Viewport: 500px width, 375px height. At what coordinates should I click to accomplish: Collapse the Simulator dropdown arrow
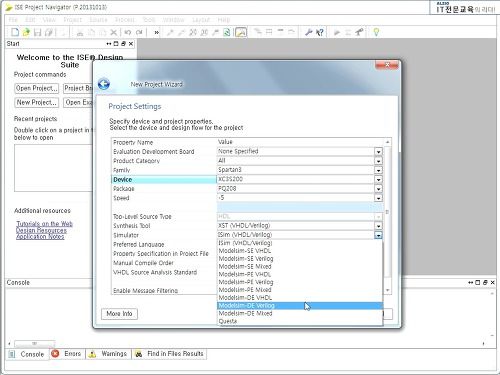378,235
